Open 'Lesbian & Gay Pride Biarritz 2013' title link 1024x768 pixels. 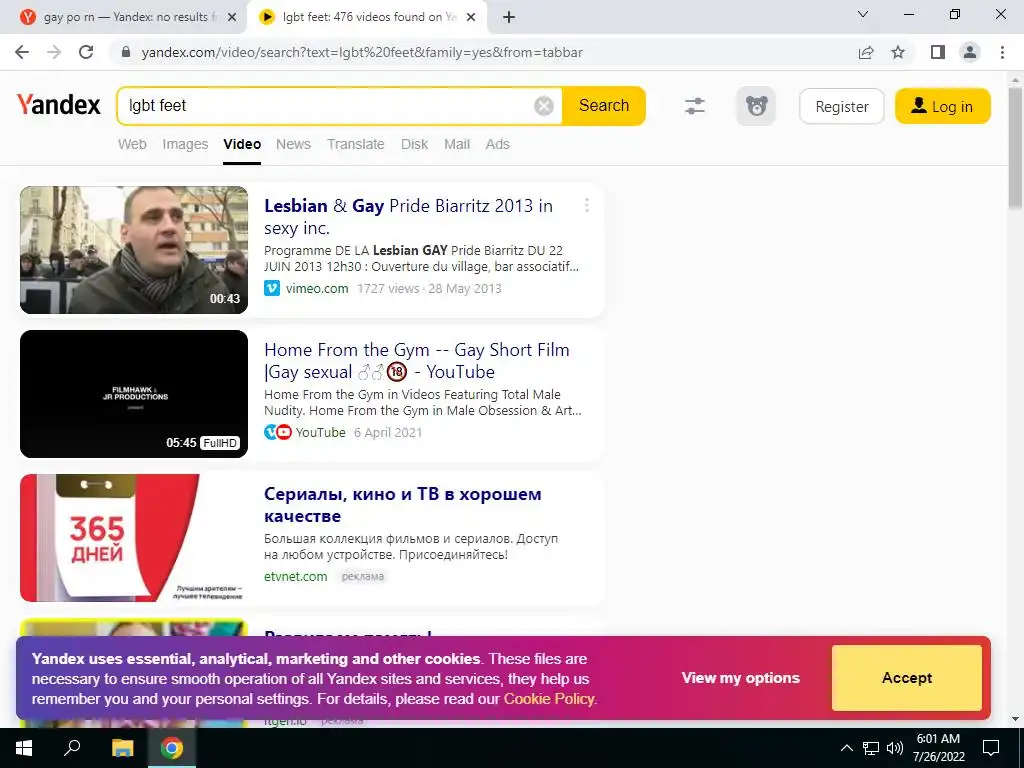(408, 217)
